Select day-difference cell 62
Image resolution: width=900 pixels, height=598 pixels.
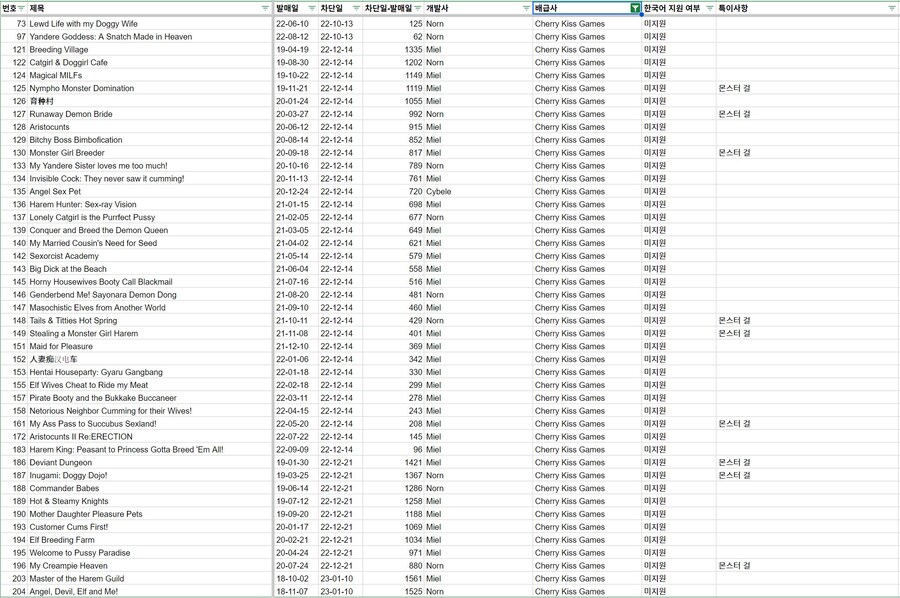(x=417, y=36)
